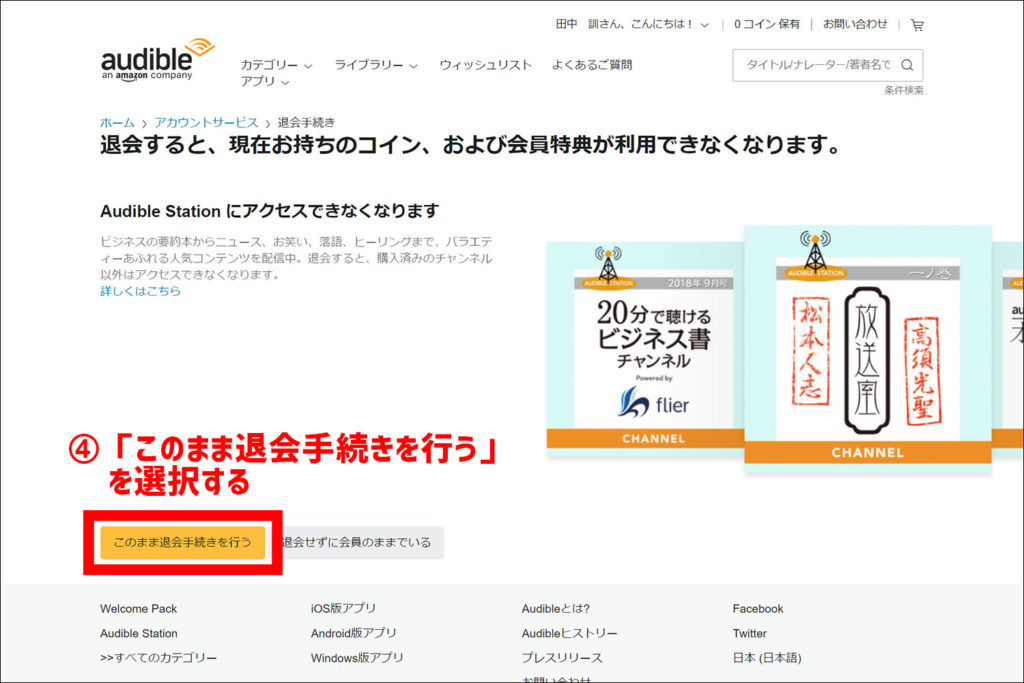The width and height of the screenshot is (1024, 683).
Task: Click the 条件検索 advanced search link
Action: 904,90
